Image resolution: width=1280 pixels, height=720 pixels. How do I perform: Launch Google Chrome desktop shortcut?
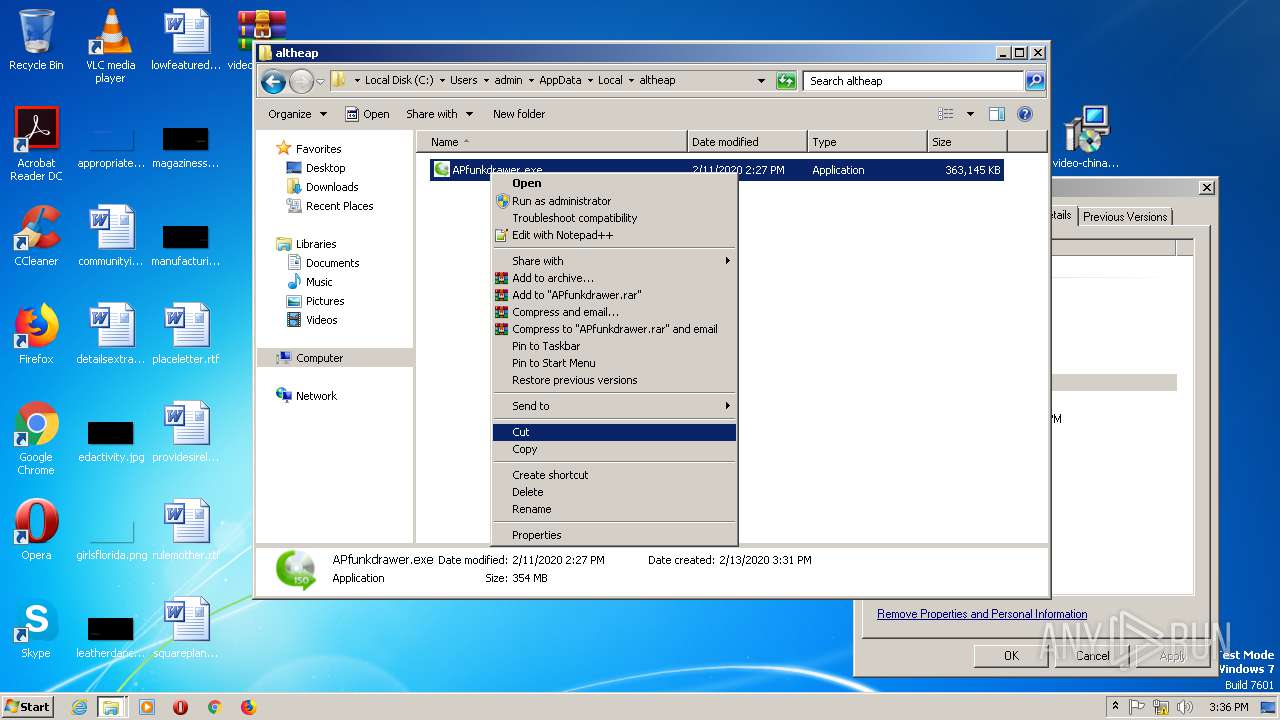(36, 438)
